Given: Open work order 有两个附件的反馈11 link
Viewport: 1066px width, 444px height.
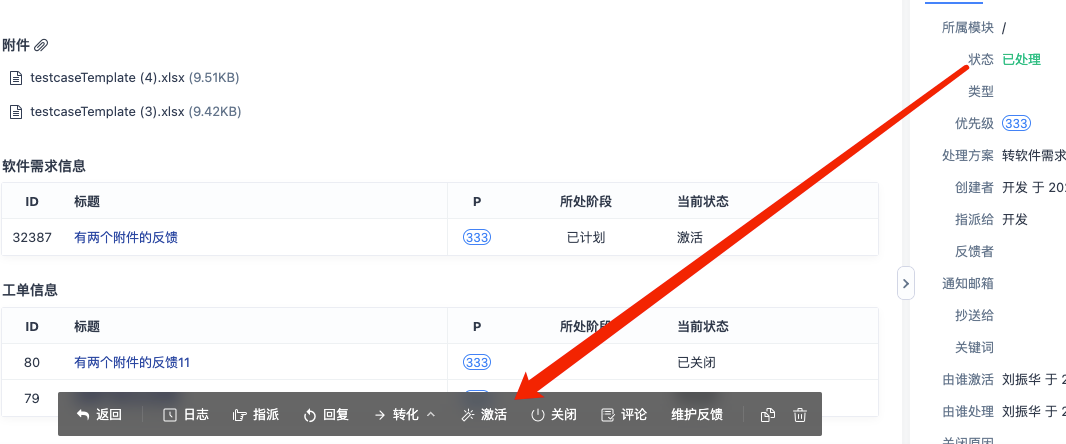Looking at the screenshot, I should [132, 362].
